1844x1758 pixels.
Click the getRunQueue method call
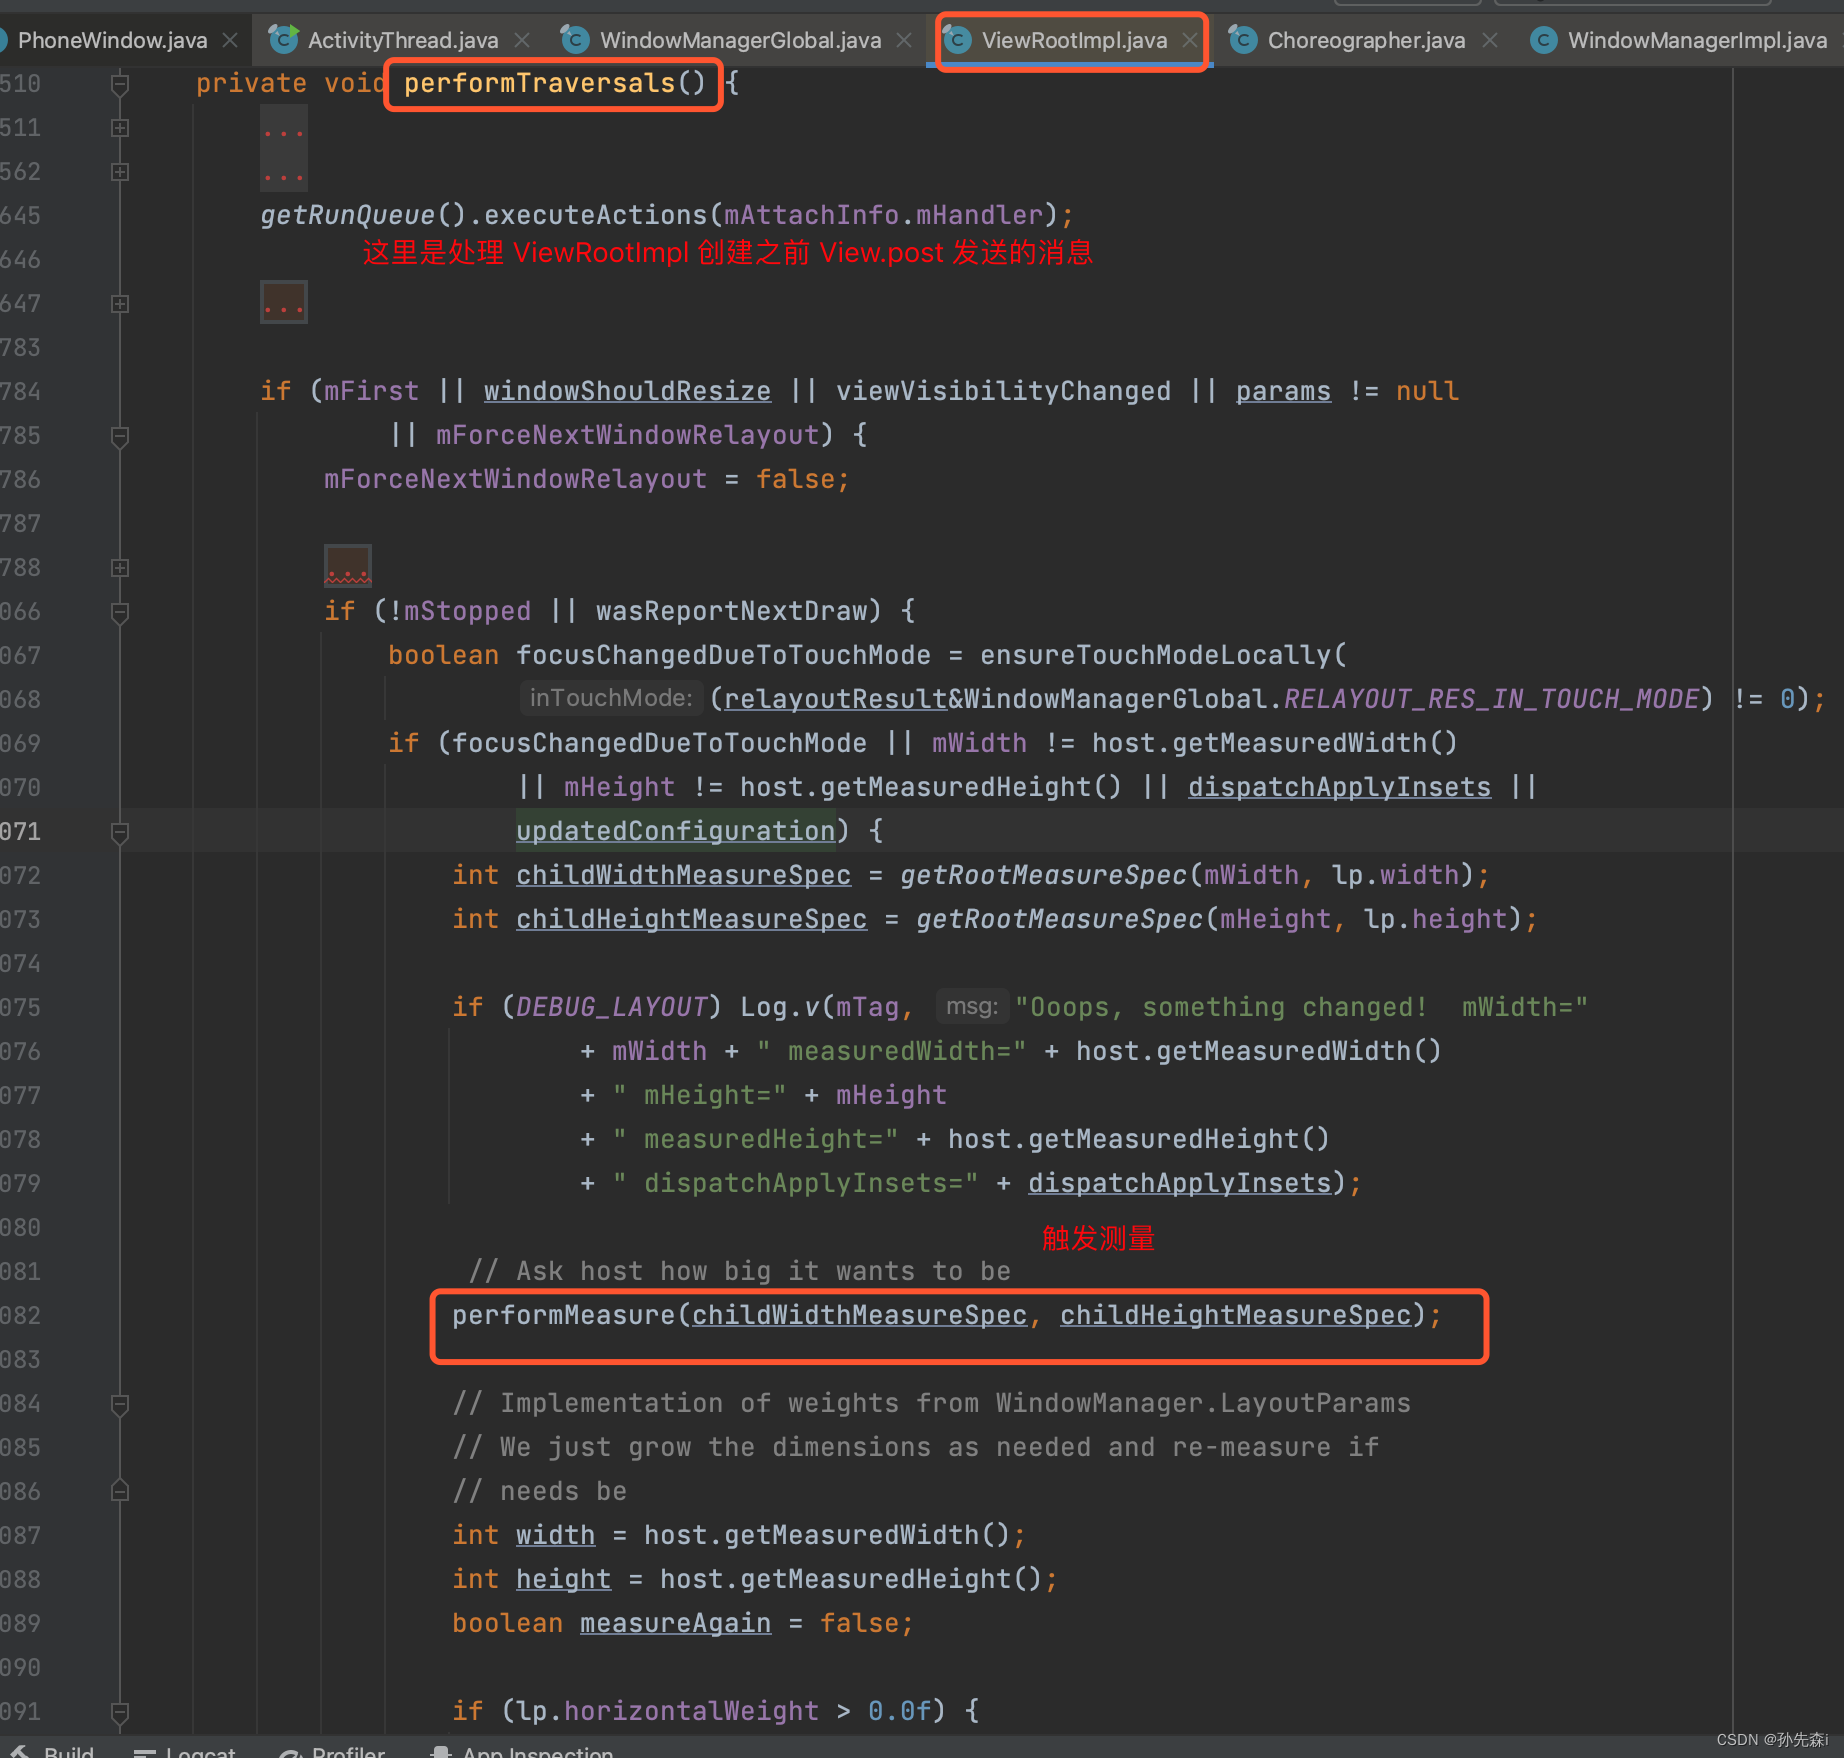(348, 215)
